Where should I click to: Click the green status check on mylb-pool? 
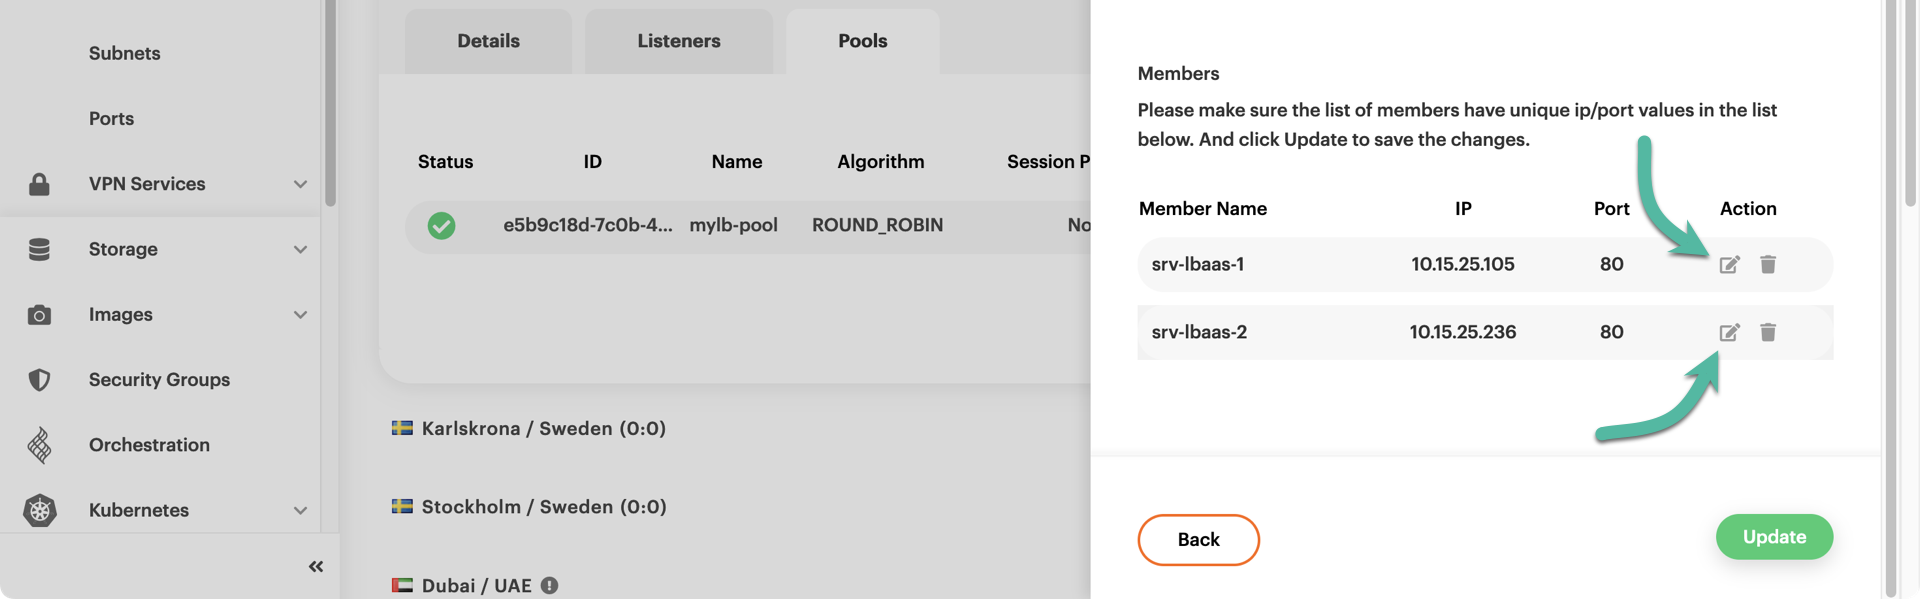(441, 226)
